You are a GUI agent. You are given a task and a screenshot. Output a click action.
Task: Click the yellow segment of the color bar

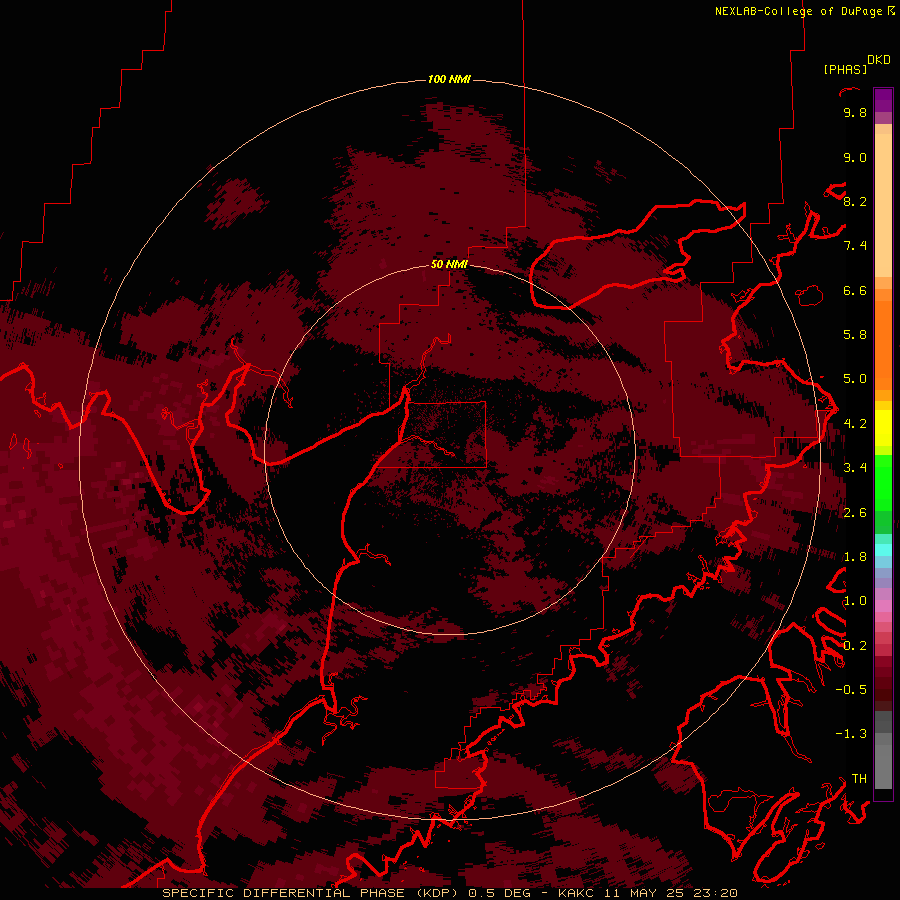883,428
